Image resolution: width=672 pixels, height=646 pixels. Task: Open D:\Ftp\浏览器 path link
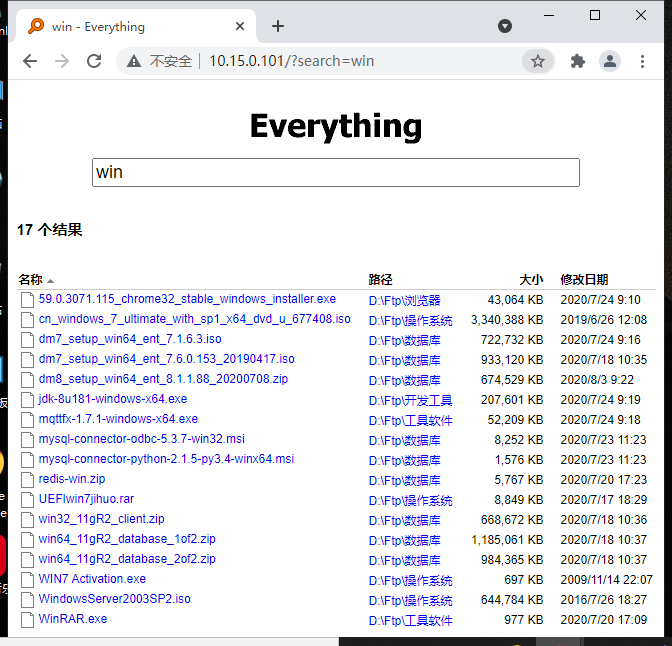coord(405,300)
